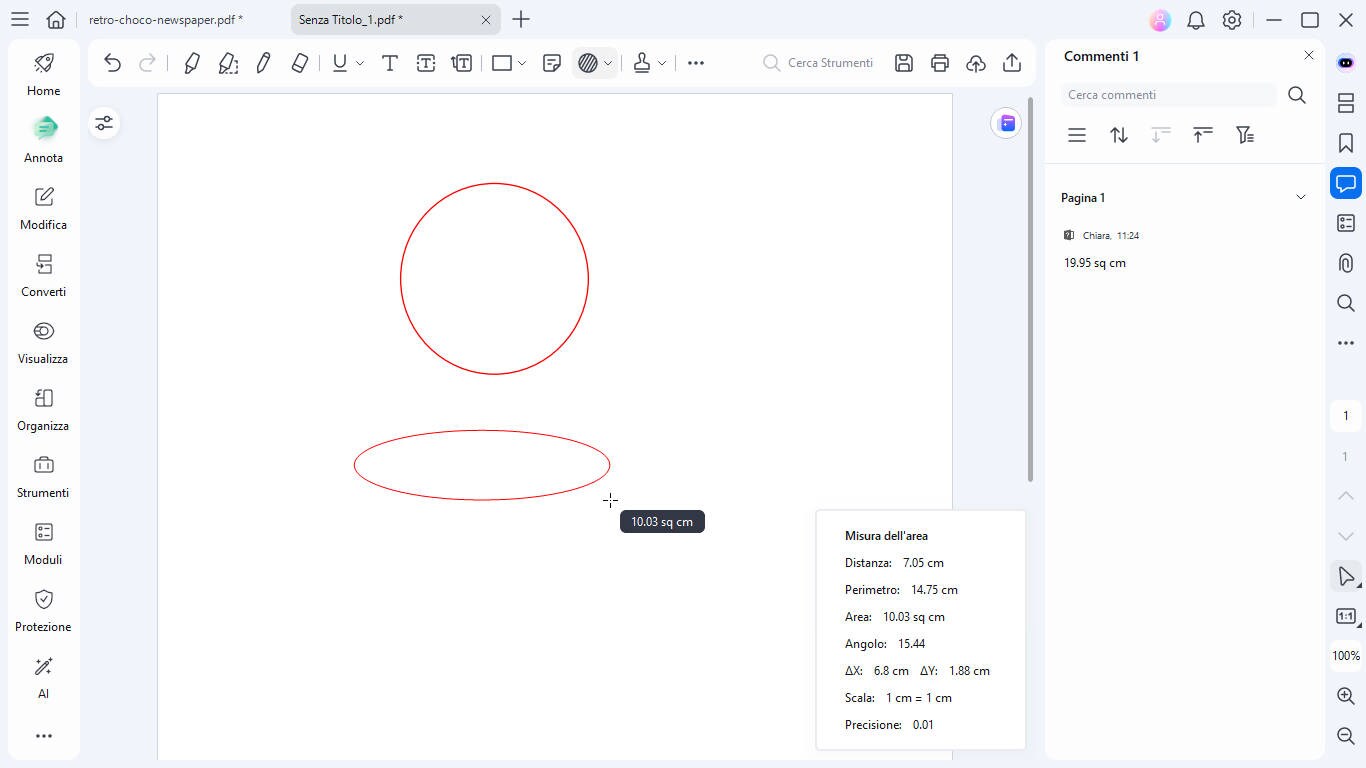
Task: Open the form fields panel
Action: [x=1346, y=223]
